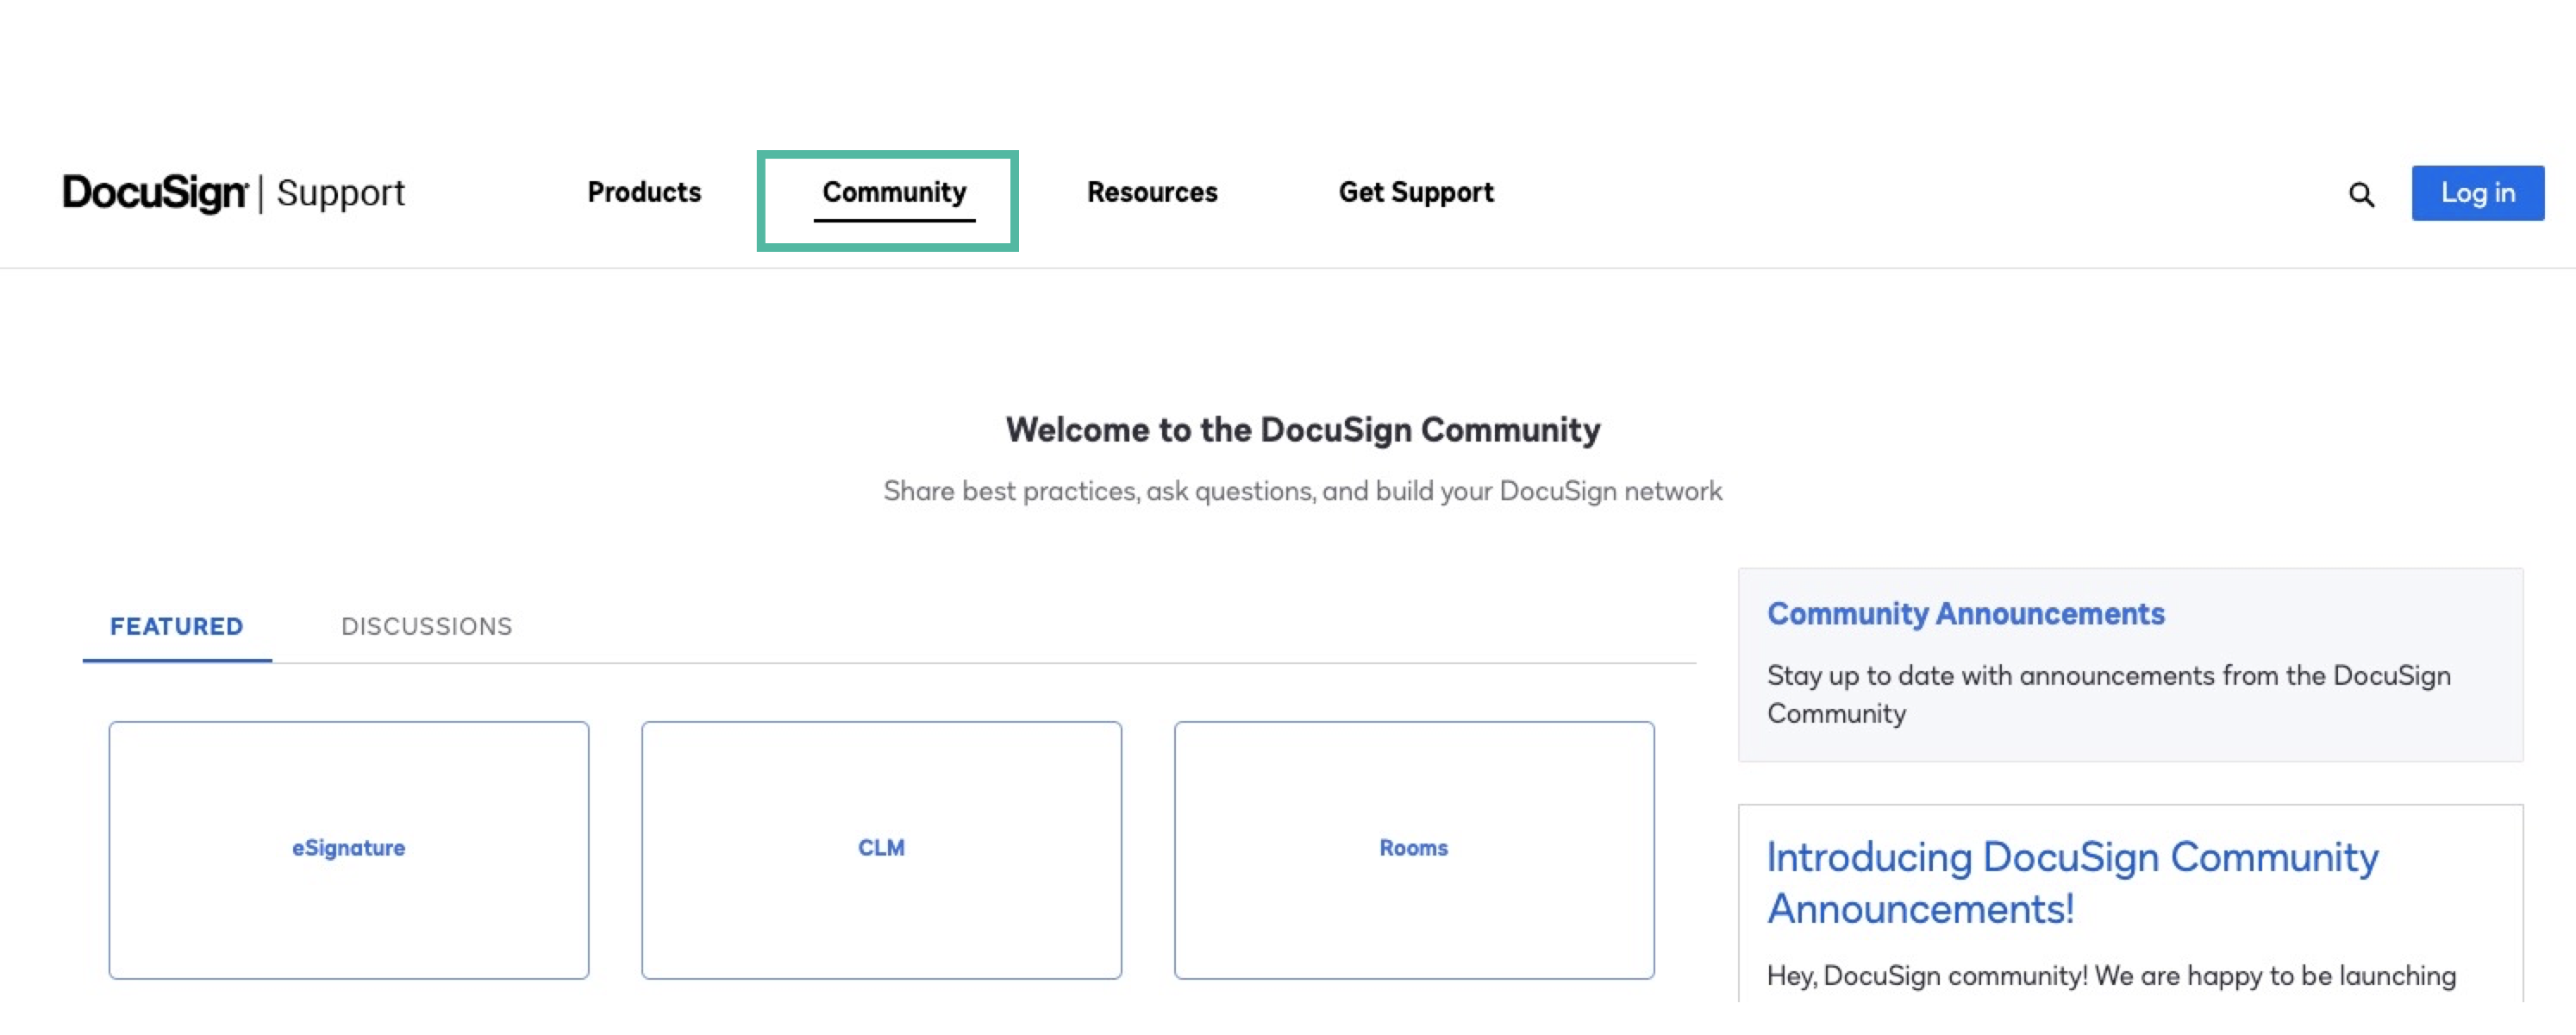Click 'Stay up to date with announcements' text
2576x1035 pixels.
coord(2109,694)
